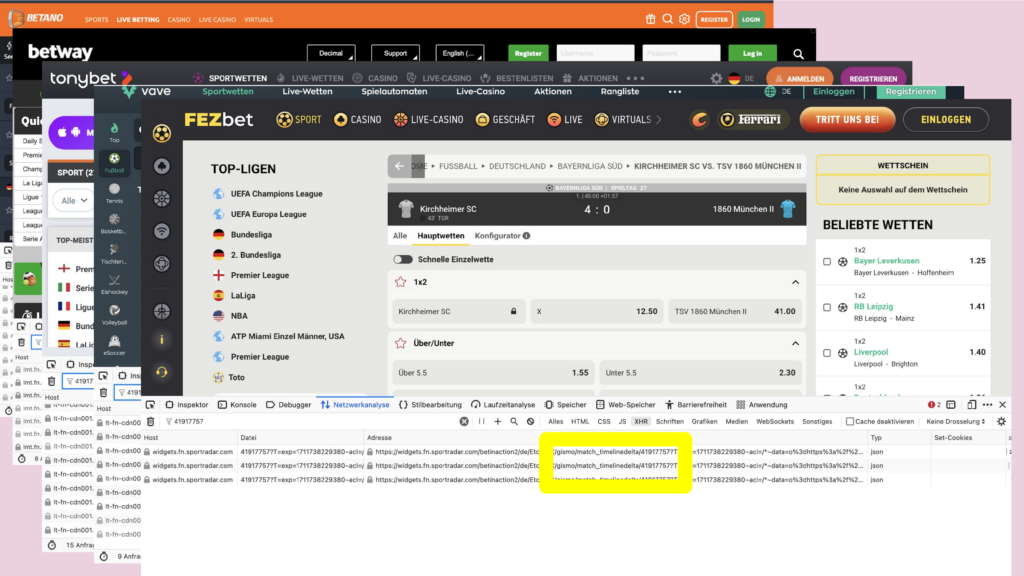Click the soccer ball icon atop FEZbet sidebar

(x=162, y=133)
